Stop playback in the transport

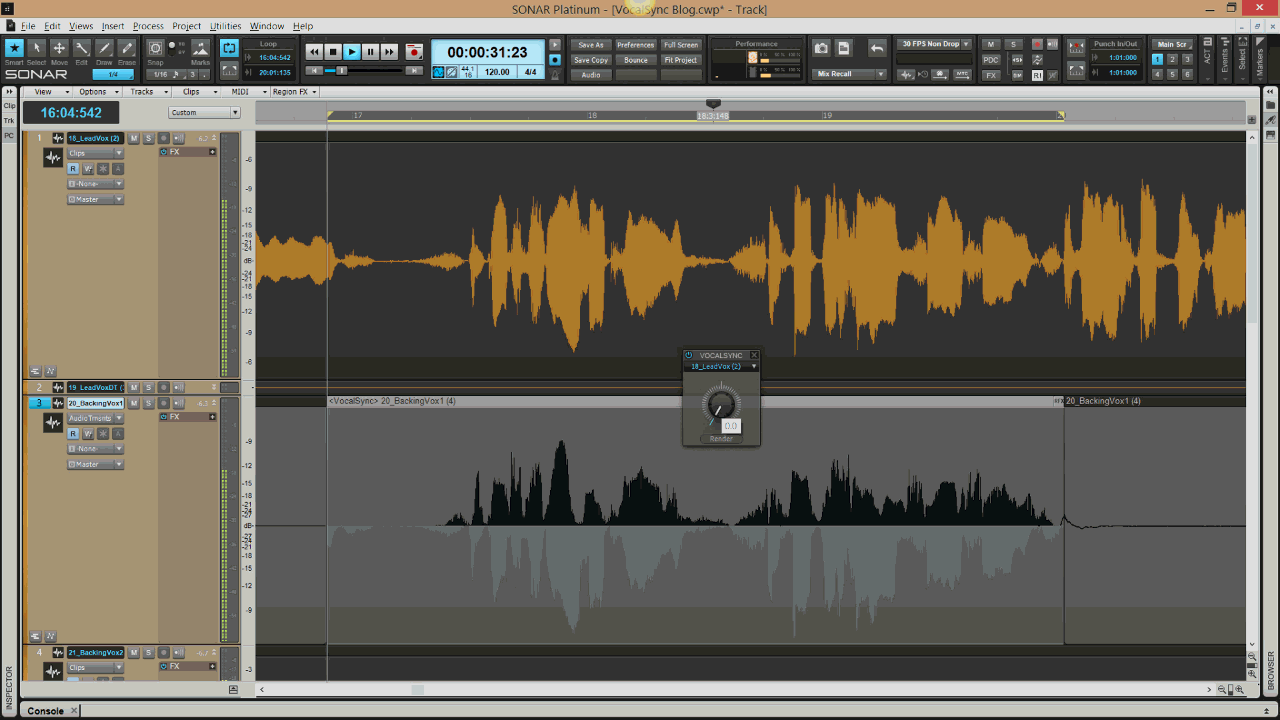(333, 52)
